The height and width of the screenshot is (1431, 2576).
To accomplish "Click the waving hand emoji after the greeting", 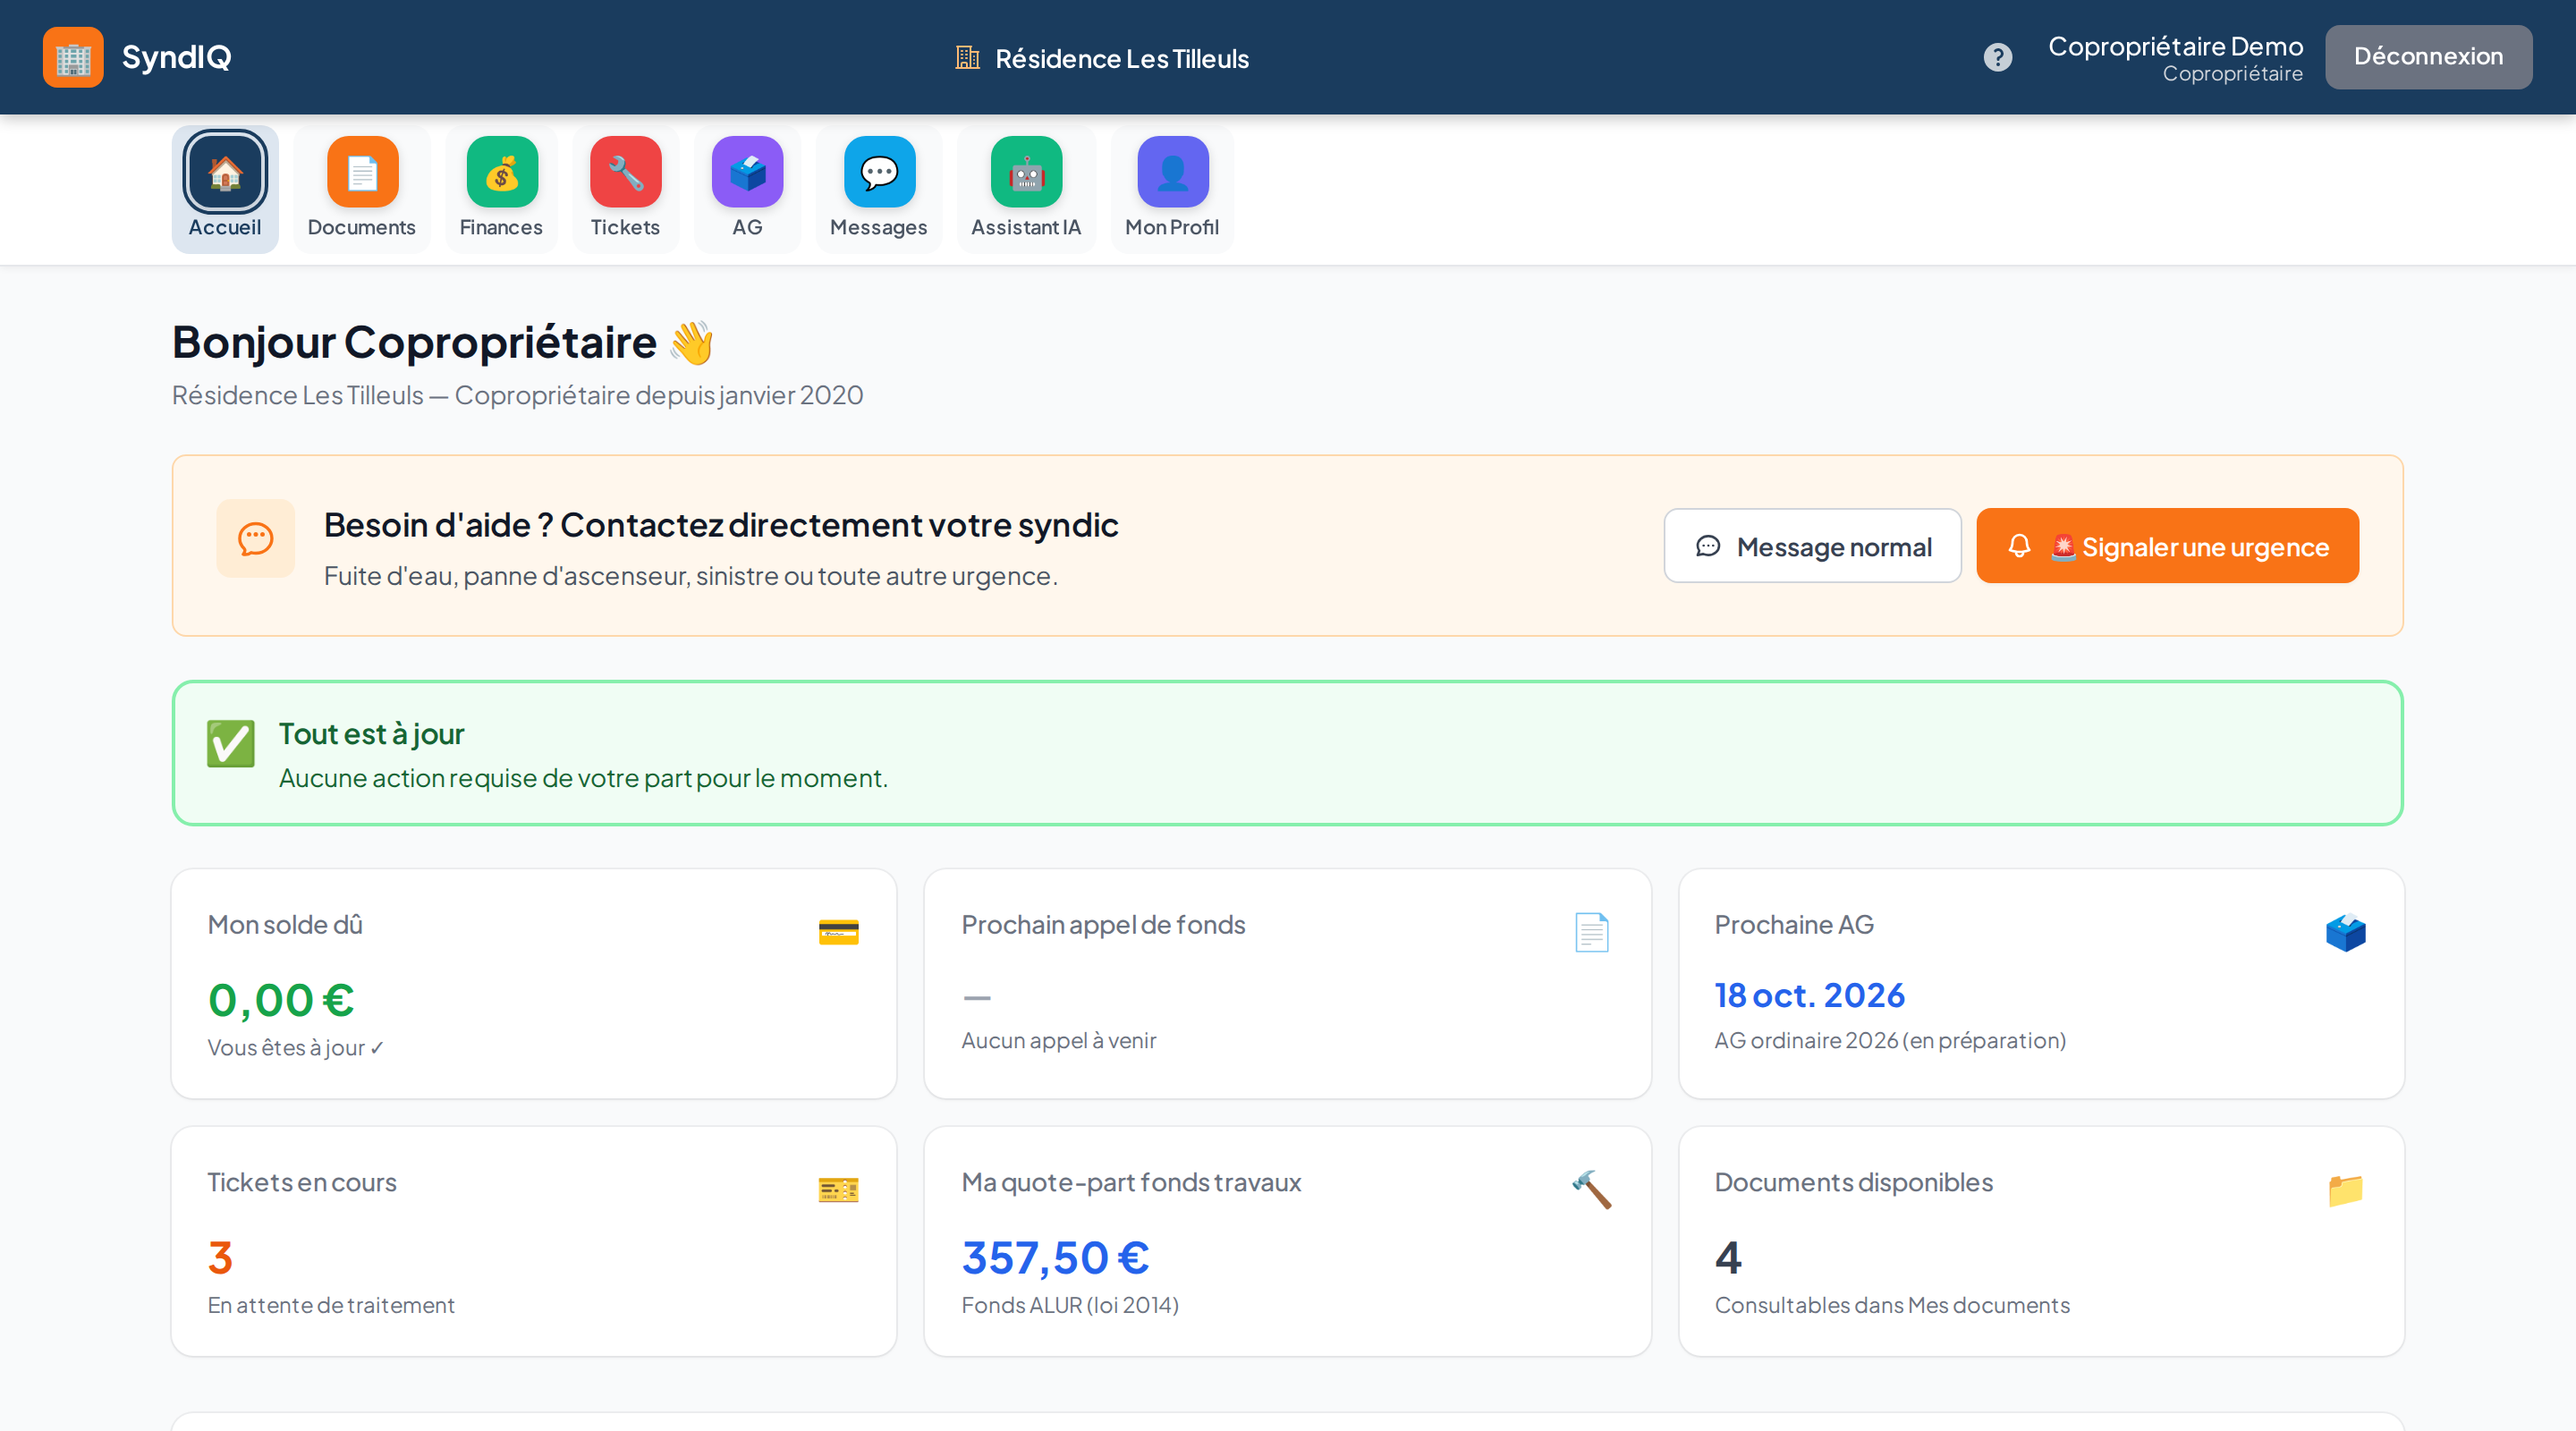I will (x=692, y=343).
